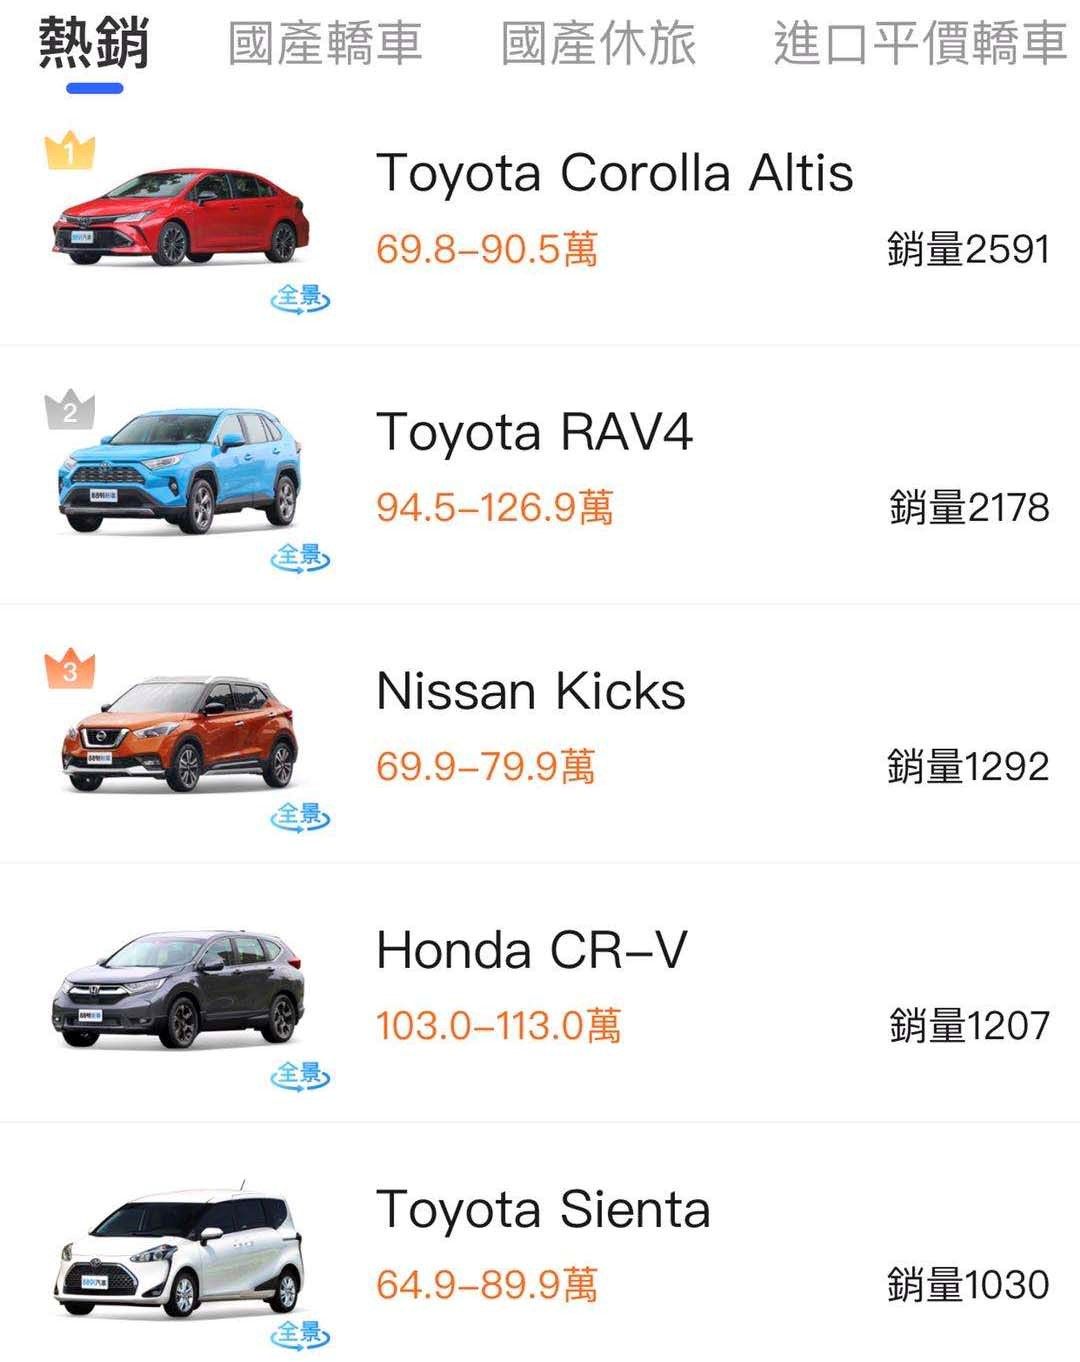Click the gold rank 1 crown badge
The width and height of the screenshot is (1080, 1362).
[x=70, y=152]
